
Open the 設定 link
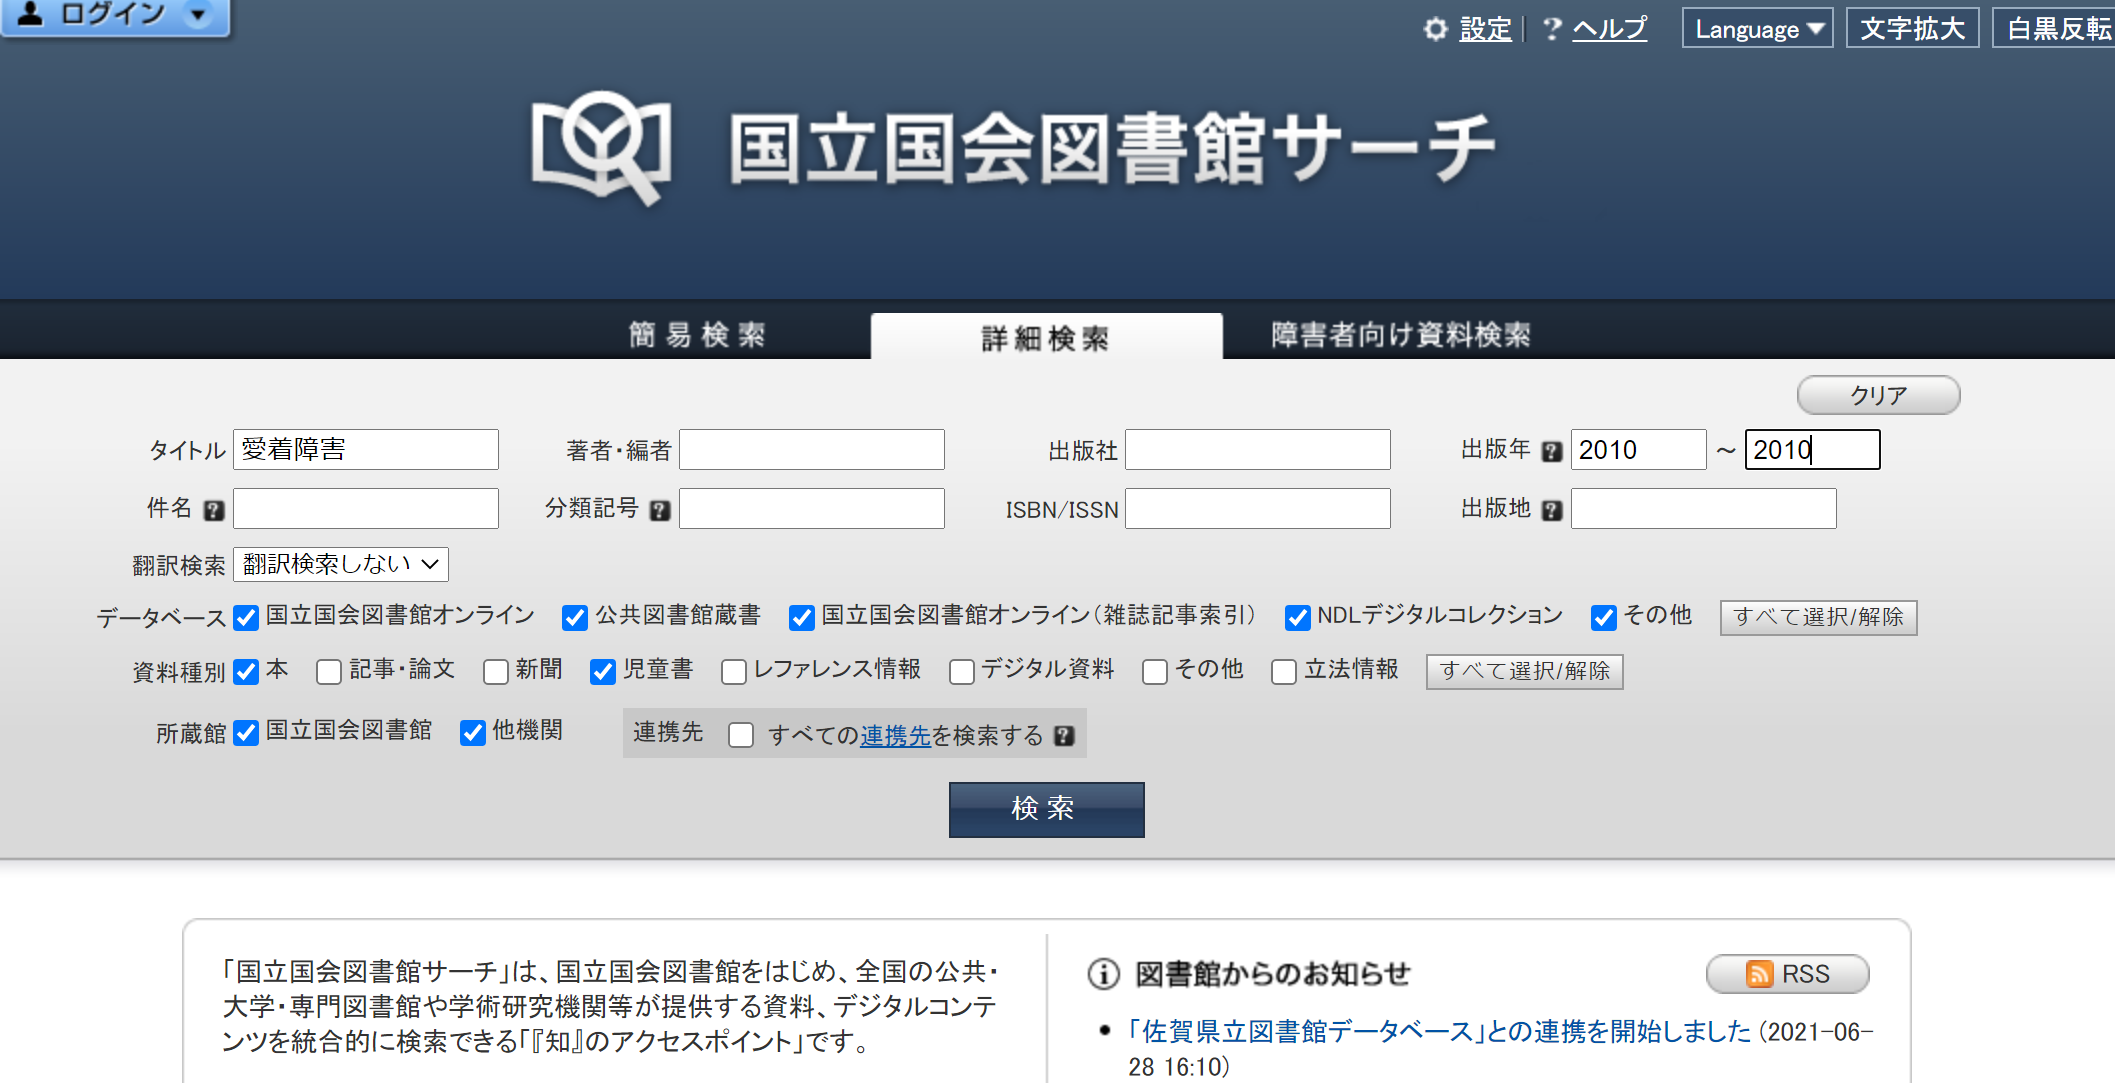coord(1485,29)
